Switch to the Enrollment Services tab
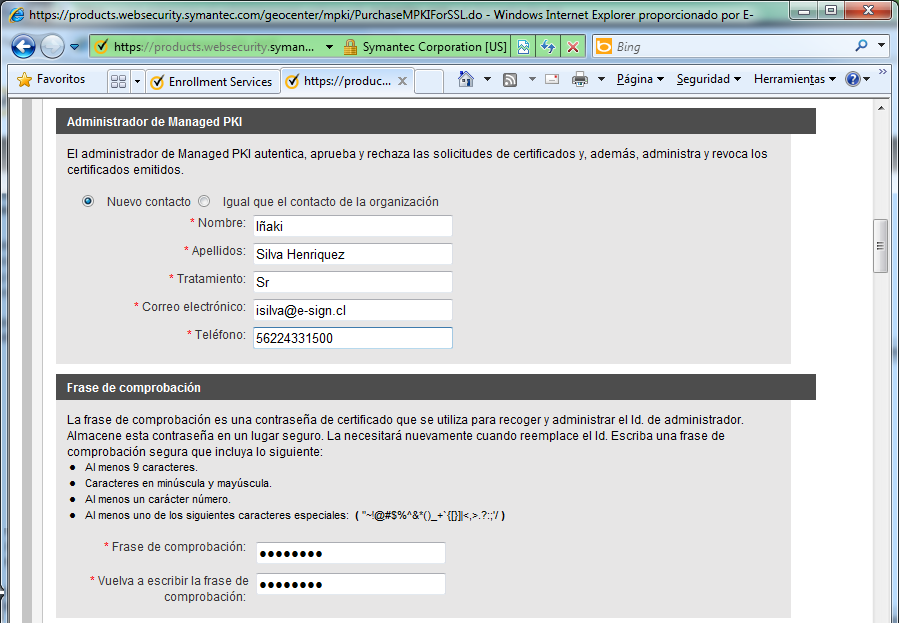The width and height of the screenshot is (899, 623). click(211, 81)
